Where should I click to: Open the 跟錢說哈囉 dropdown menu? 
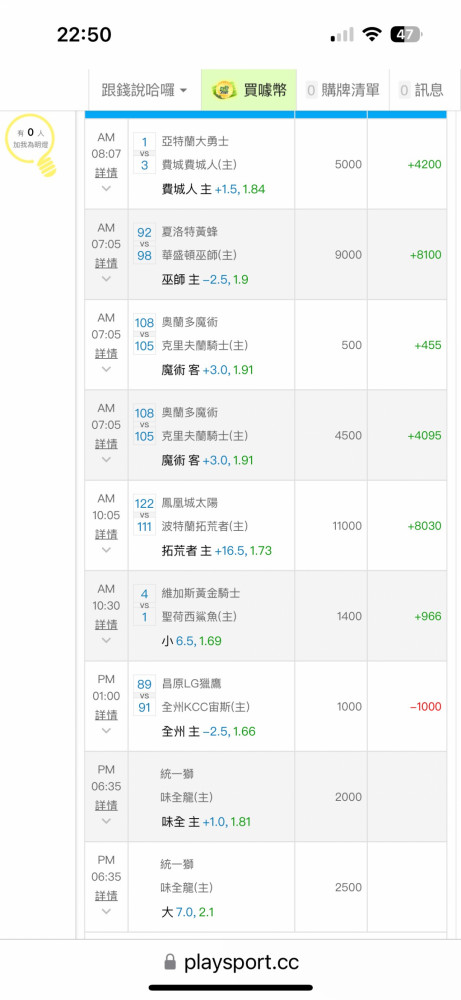[x=145, y=90]
